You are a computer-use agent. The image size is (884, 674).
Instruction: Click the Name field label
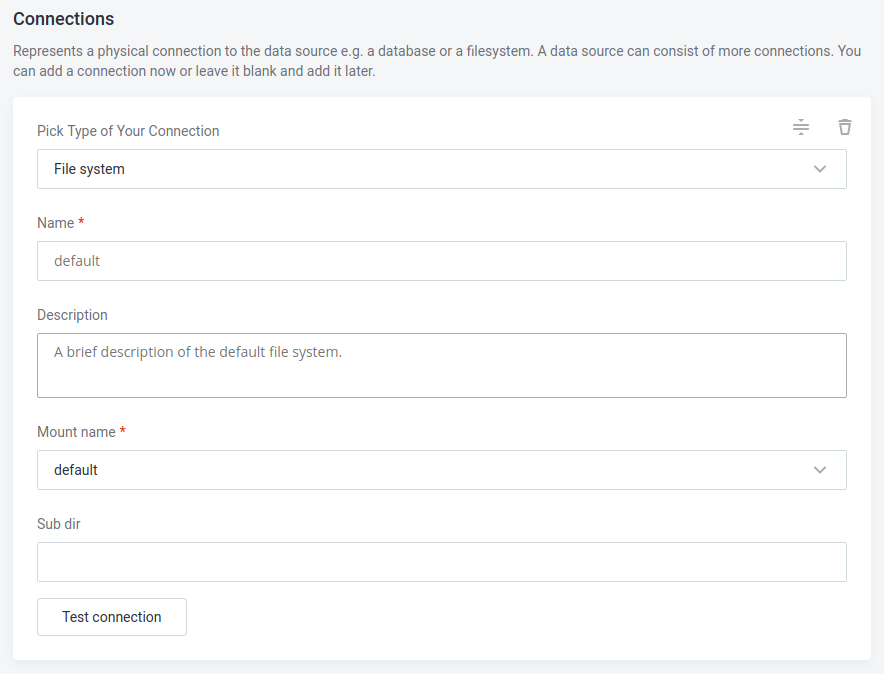[x=55, y=223]
